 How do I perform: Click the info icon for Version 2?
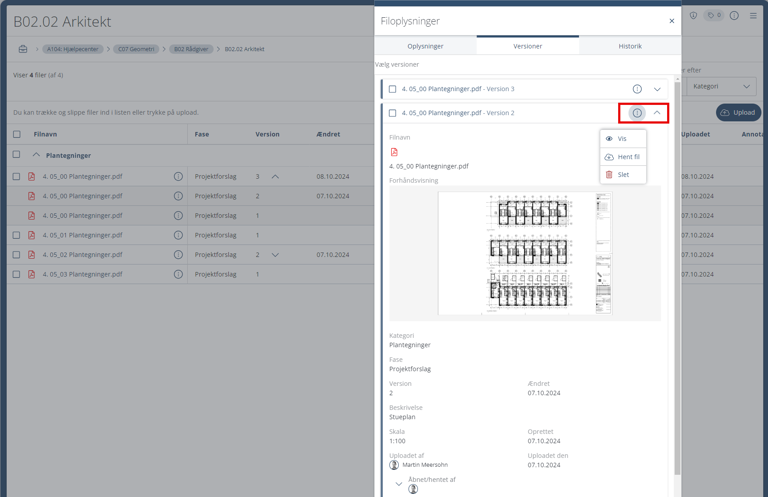tap(637, 113)
